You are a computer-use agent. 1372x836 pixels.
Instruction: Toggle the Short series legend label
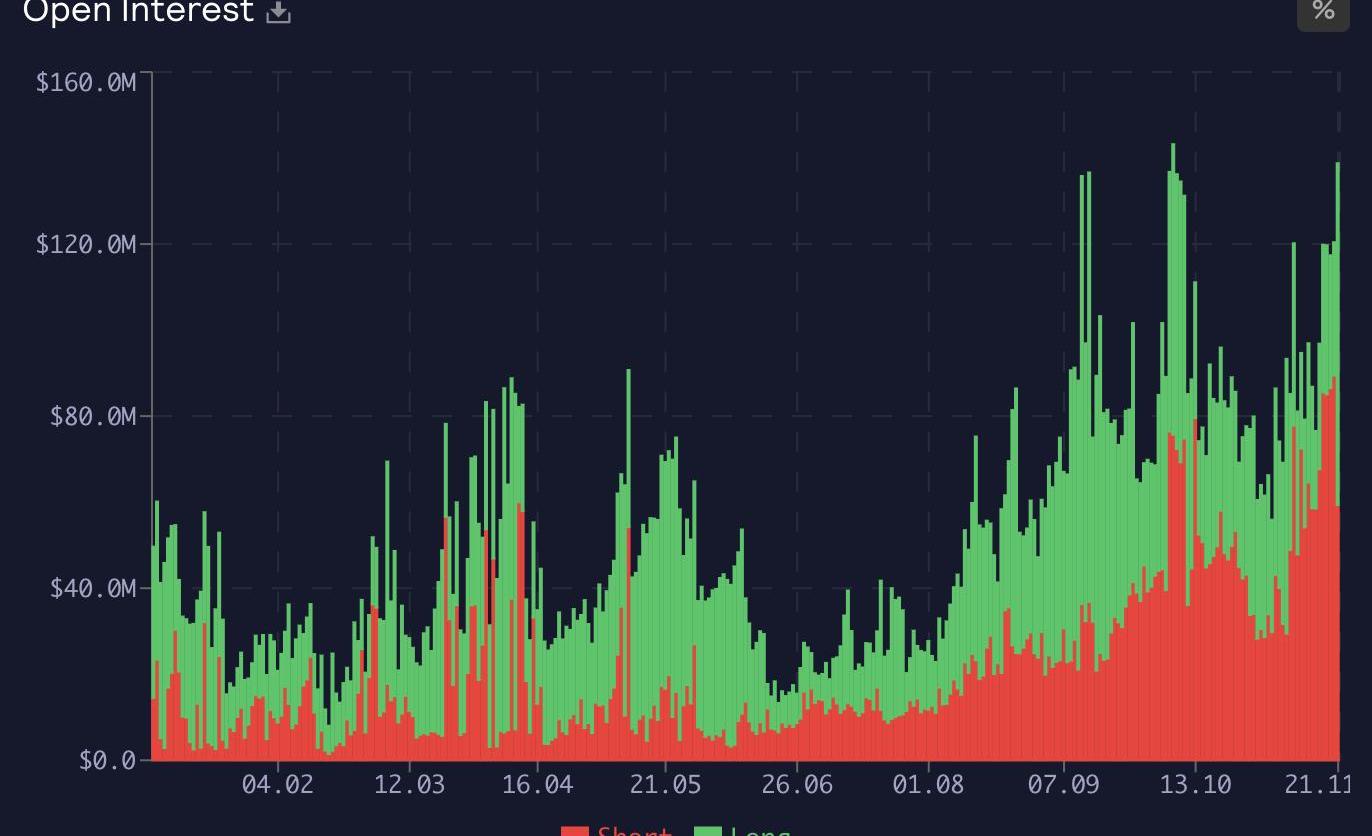coord(634,832)
